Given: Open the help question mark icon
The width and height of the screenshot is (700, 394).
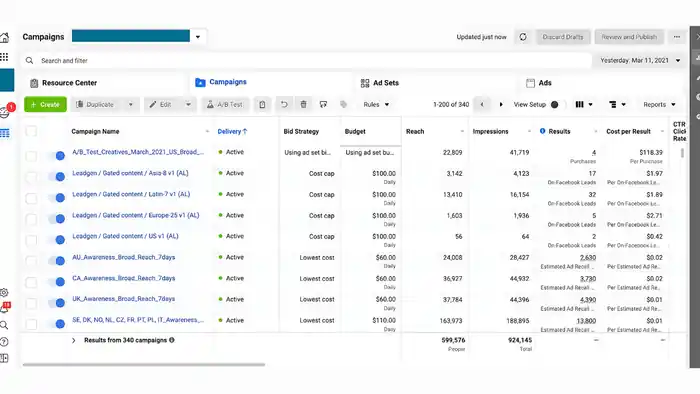Looking at the screenshot, I should (4, 342).
